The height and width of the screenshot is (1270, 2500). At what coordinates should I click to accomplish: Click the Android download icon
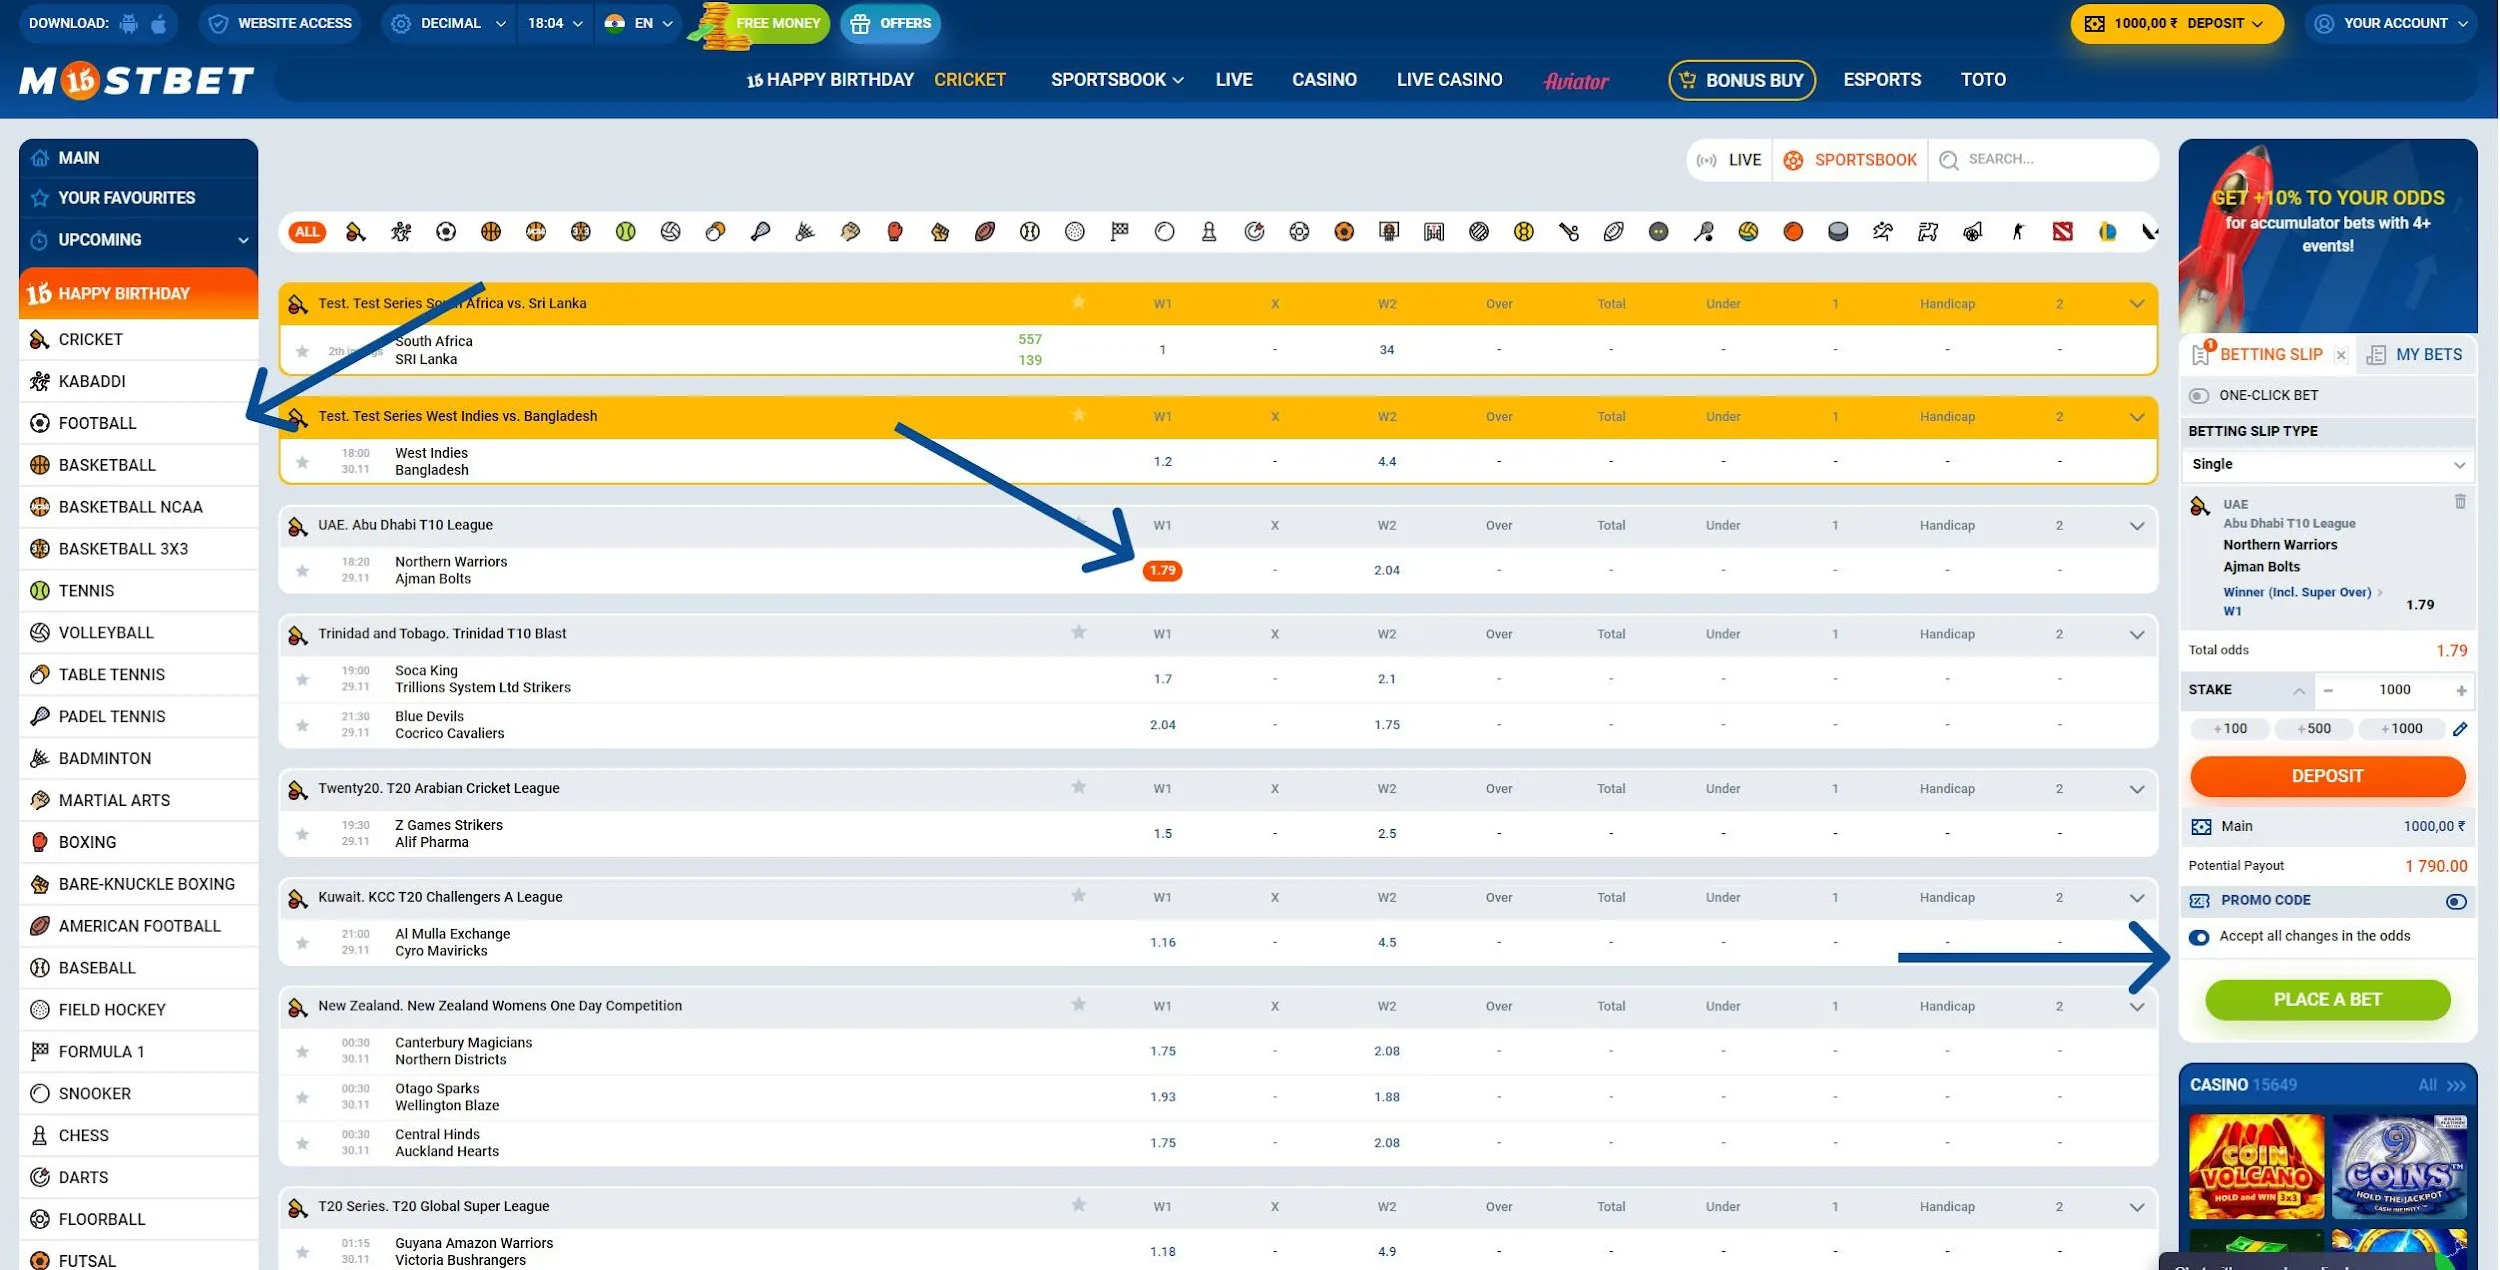tap(129, 23)
